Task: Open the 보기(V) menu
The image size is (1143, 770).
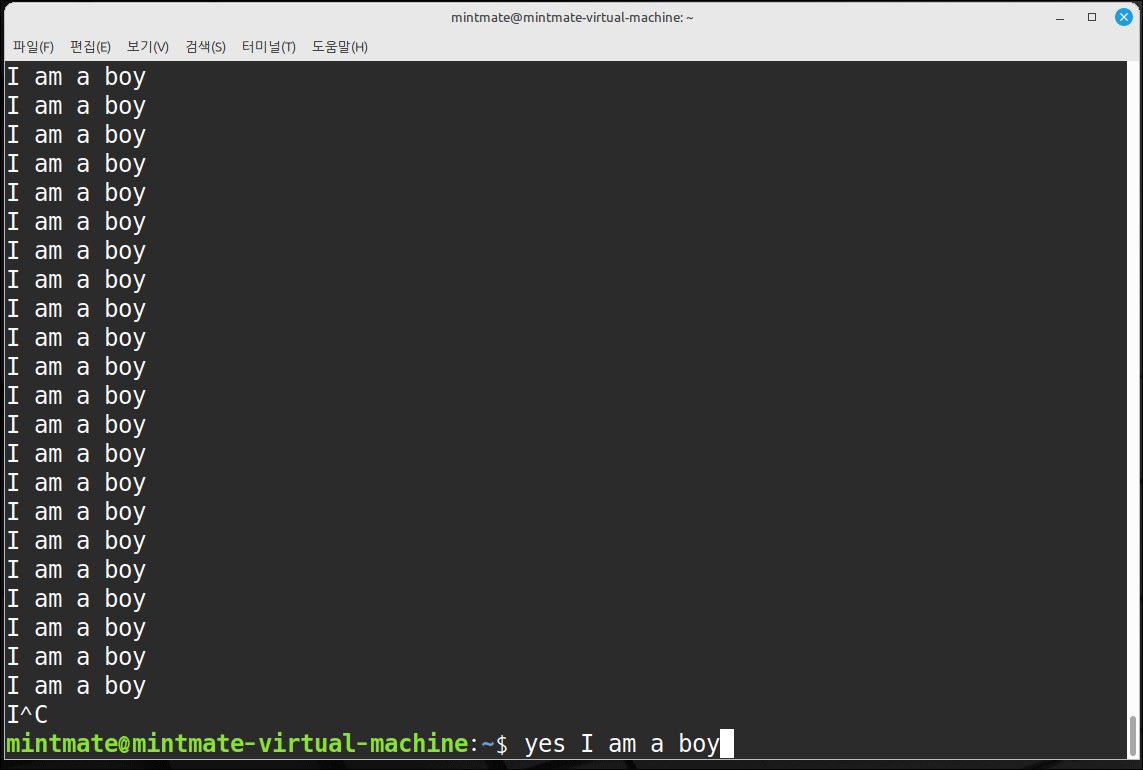Action: click(148, 47)
